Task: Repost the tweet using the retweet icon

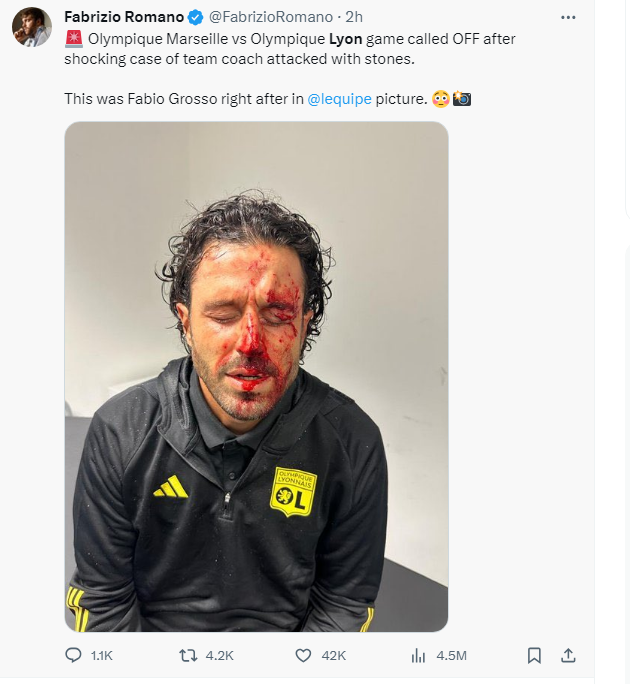Action: [x=187, y=656]
